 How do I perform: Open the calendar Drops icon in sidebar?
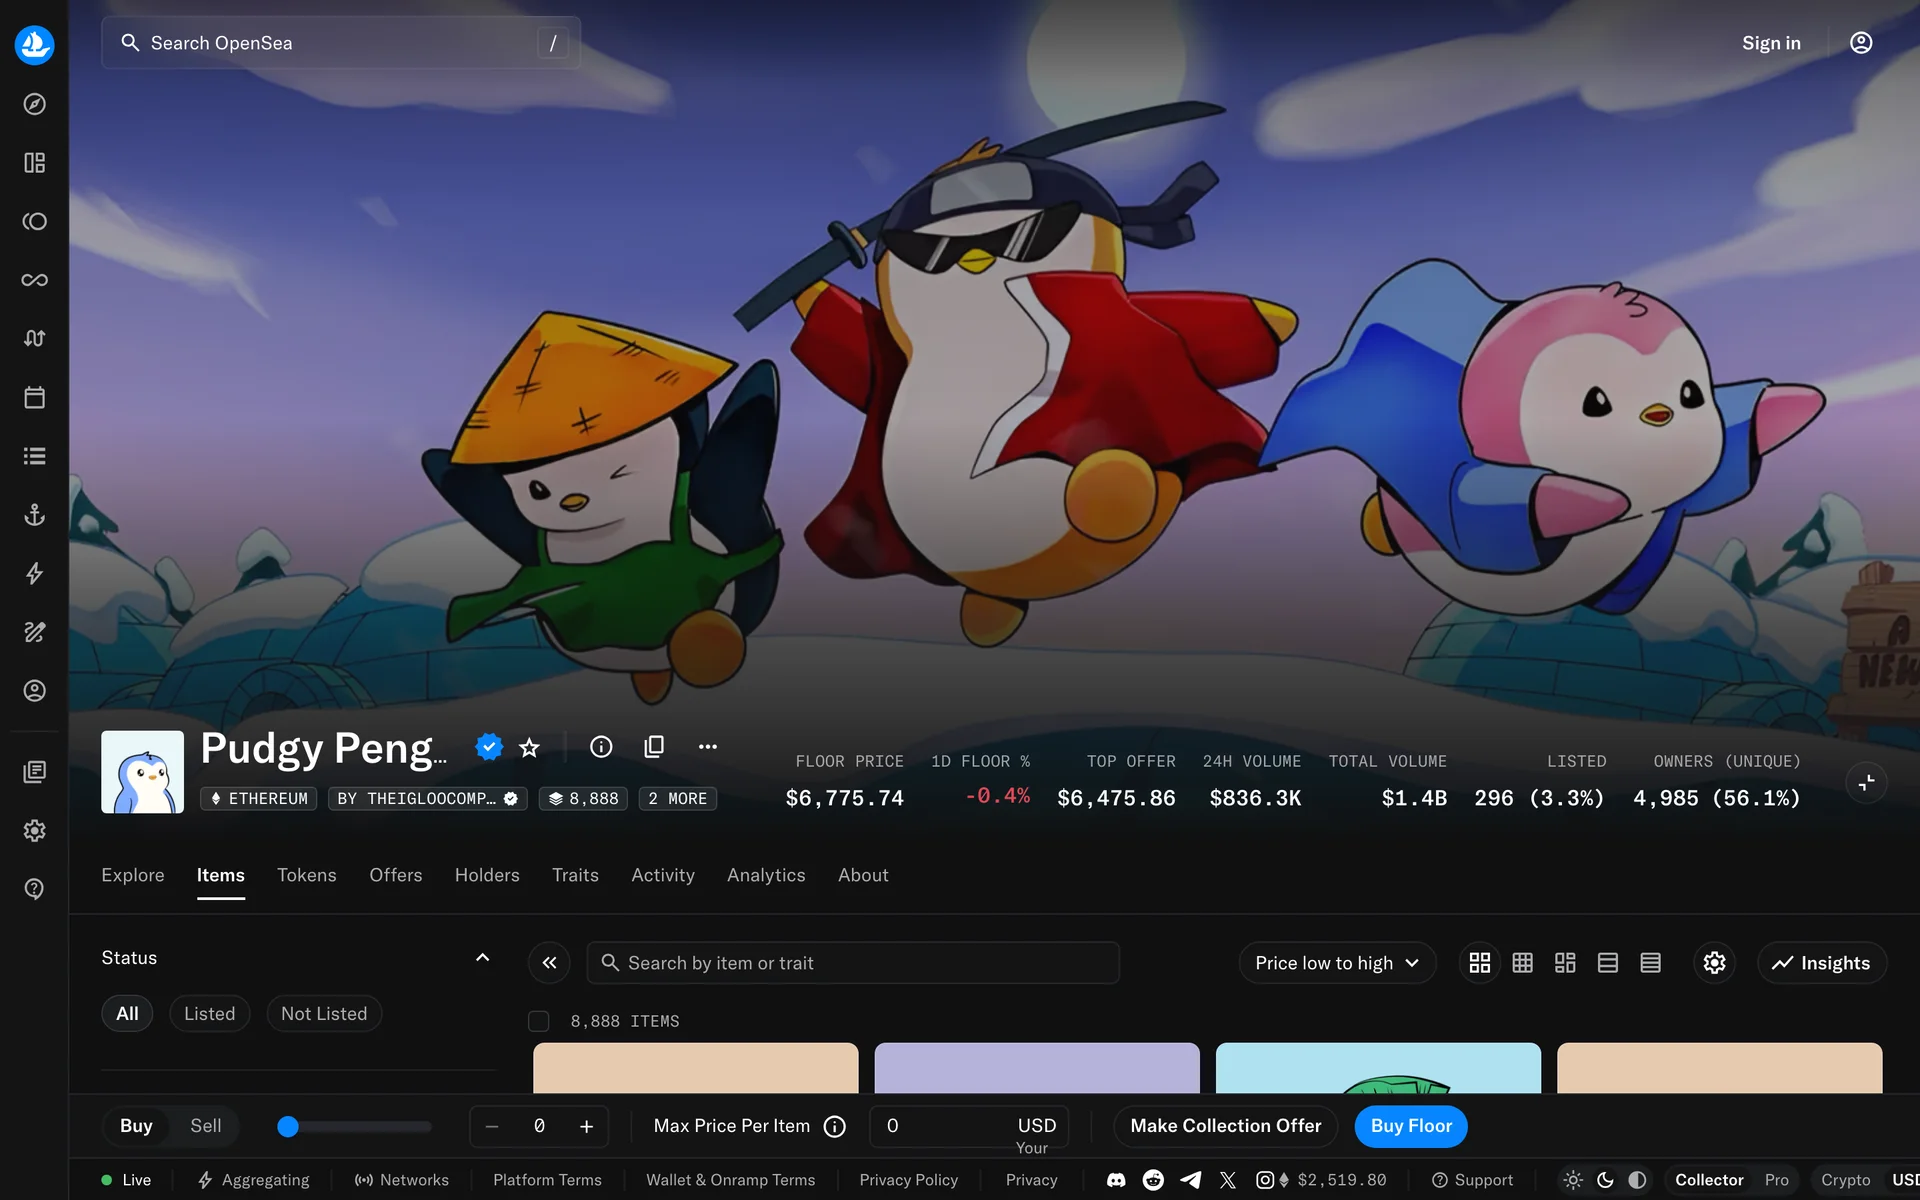point(34,397)
